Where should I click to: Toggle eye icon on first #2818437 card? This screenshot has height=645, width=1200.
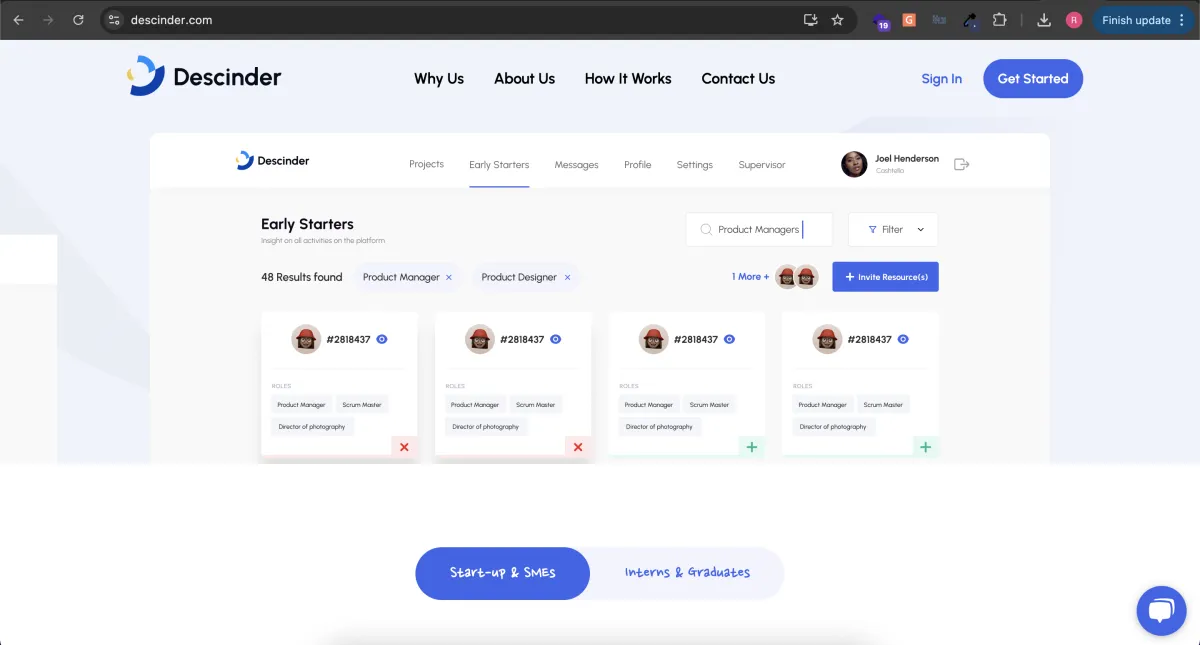[x=382, y=339]
